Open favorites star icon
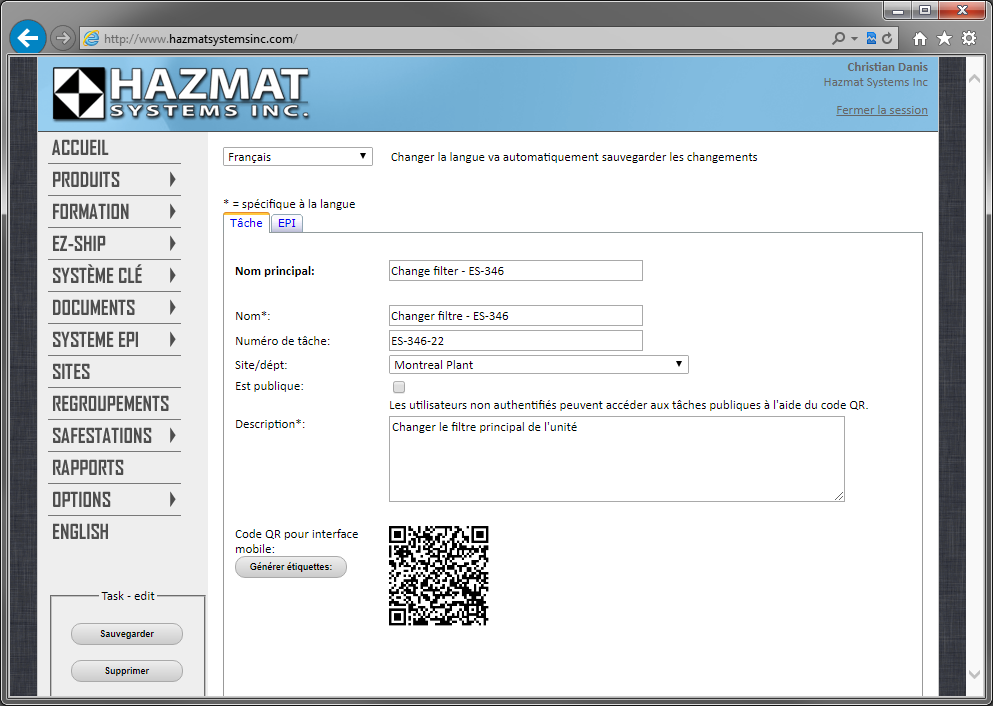The height and width of the screenshot is (706, 993). click(944, 39)
